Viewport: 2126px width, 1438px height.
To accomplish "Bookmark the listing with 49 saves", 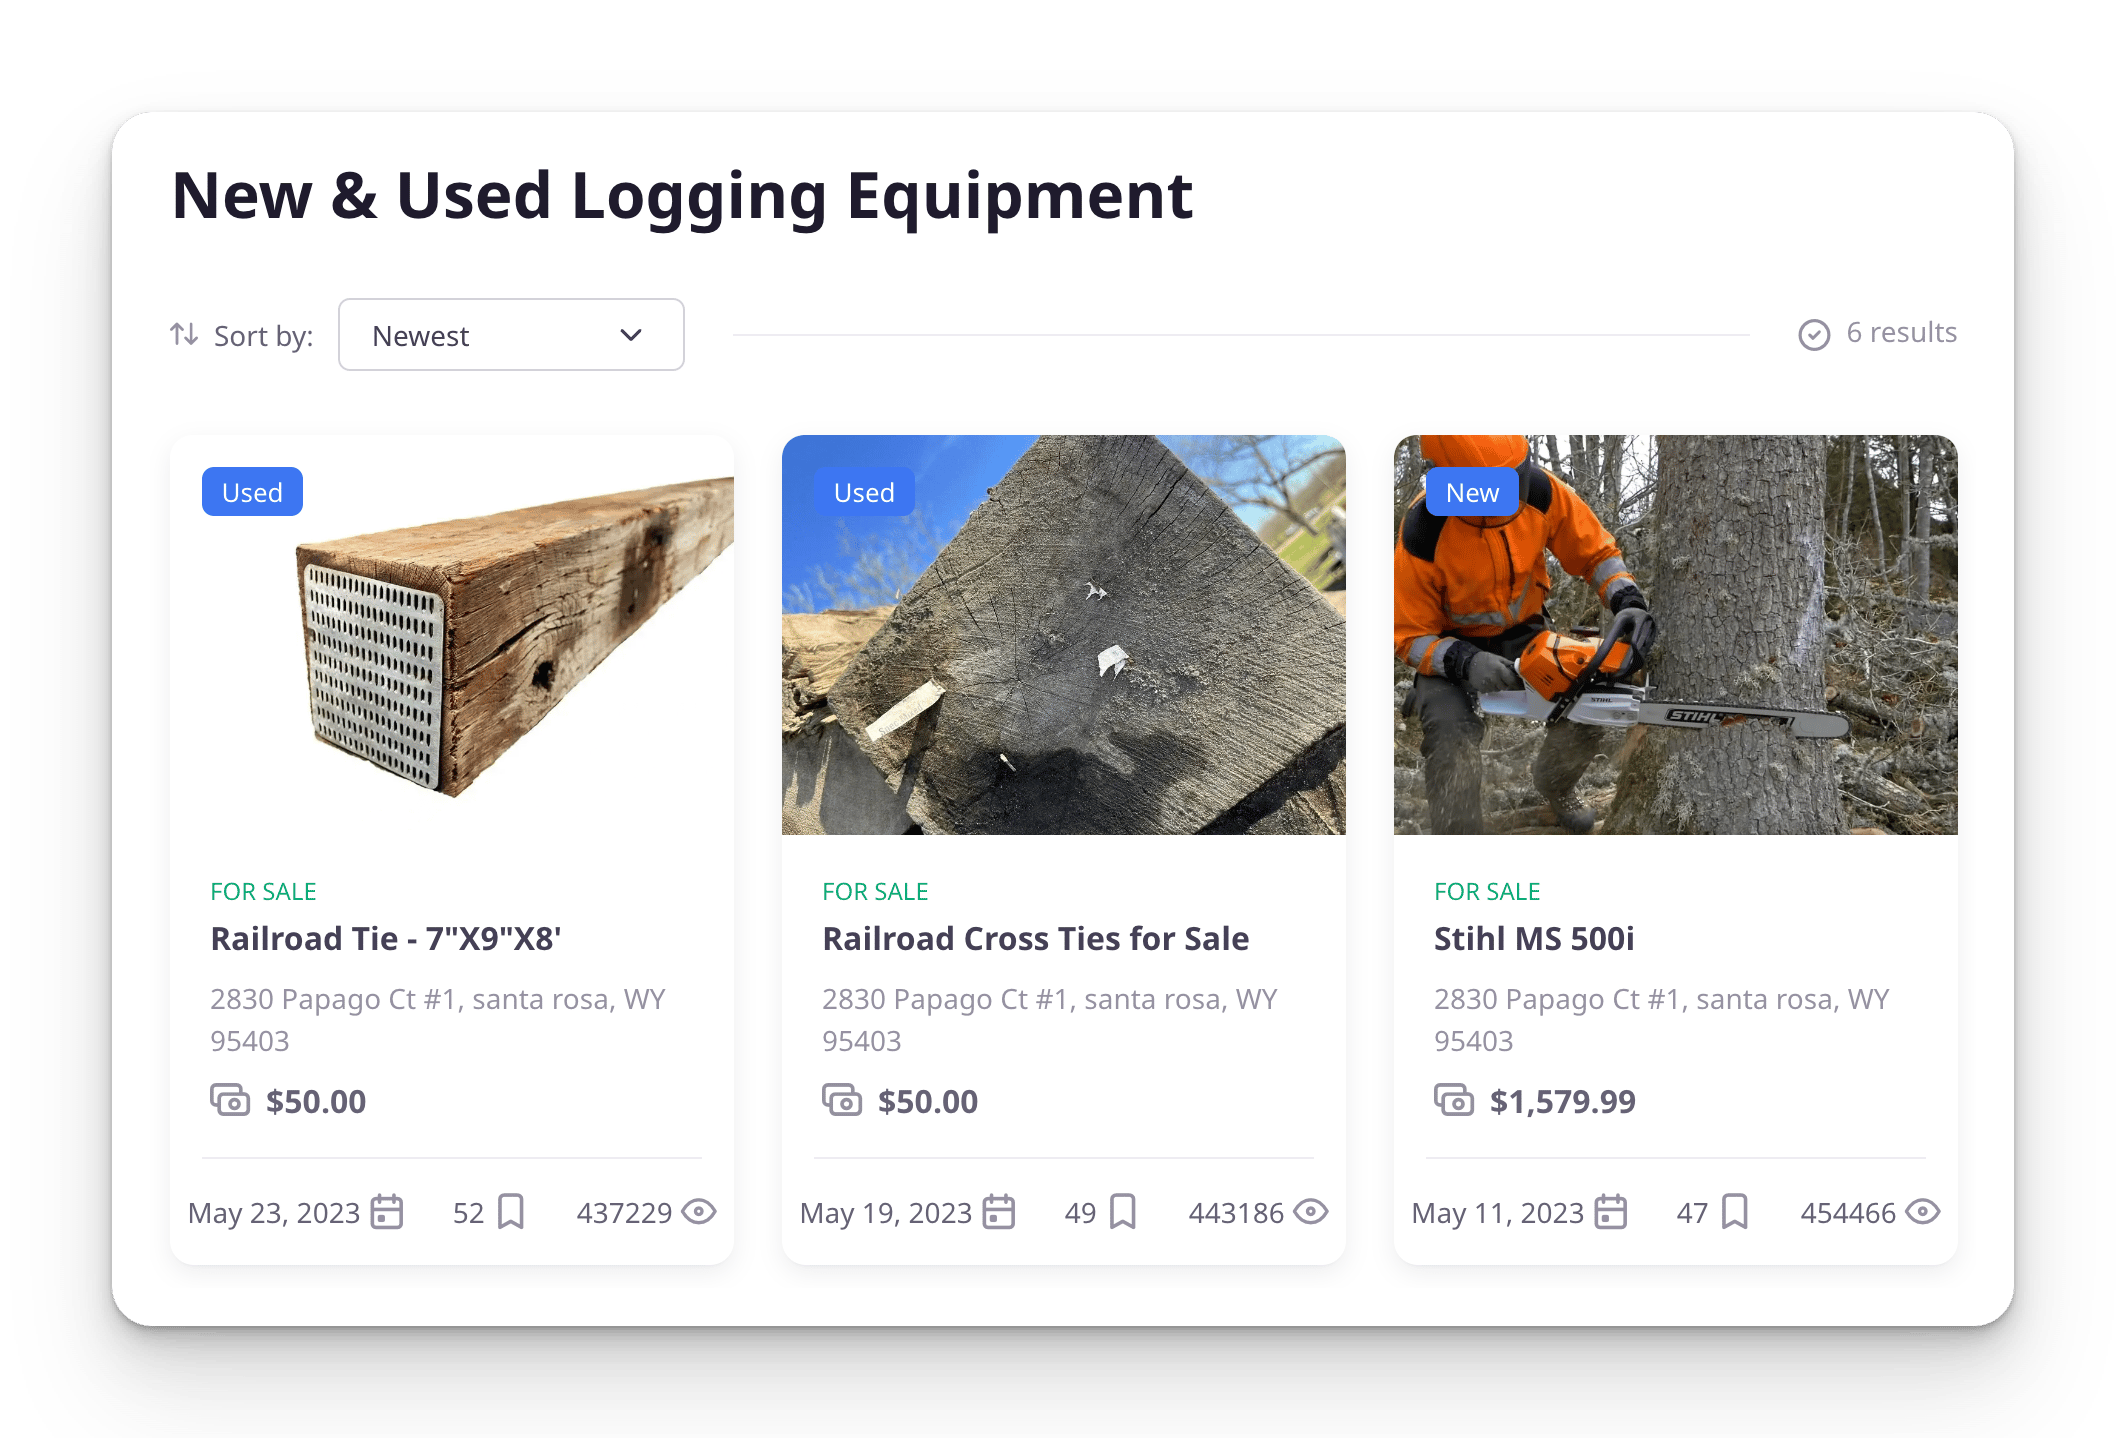I will click(x=1123, y=1212).
